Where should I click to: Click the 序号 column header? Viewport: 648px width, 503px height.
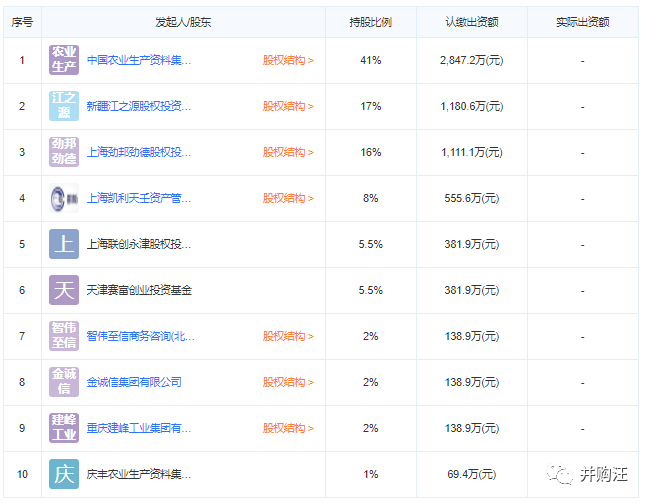click(x=22, y=22)
